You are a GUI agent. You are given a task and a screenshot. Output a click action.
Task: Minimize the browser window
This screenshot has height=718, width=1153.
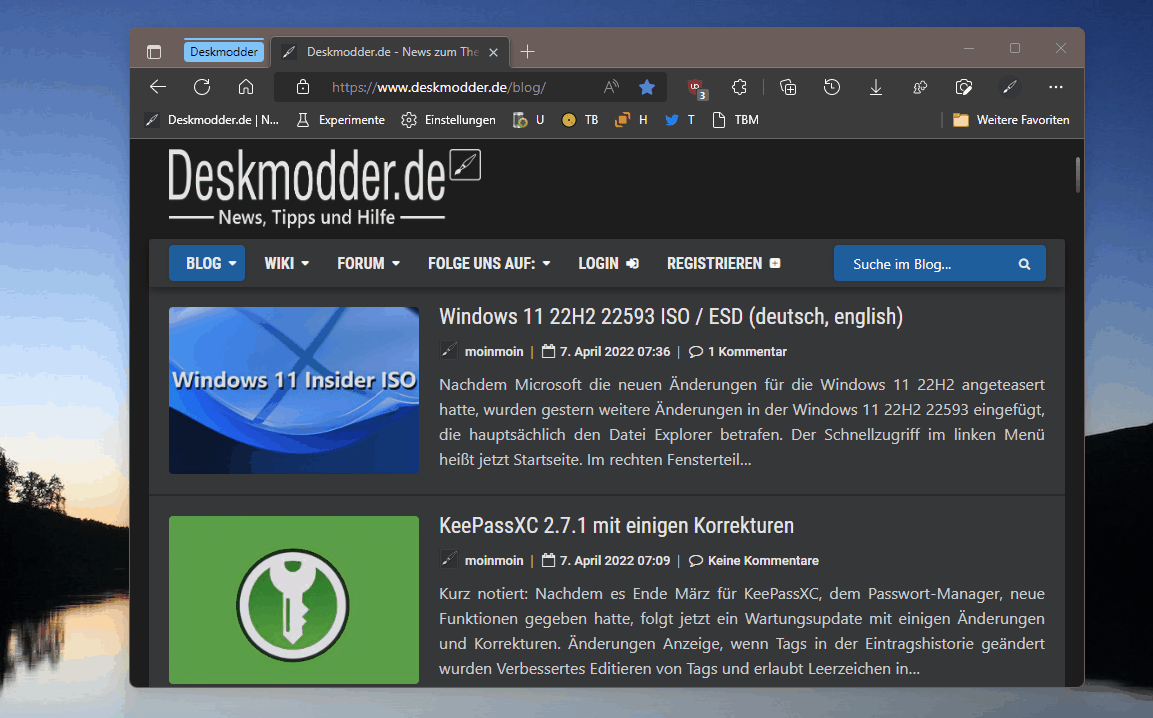pyautogui.click(x=969, y=49)
